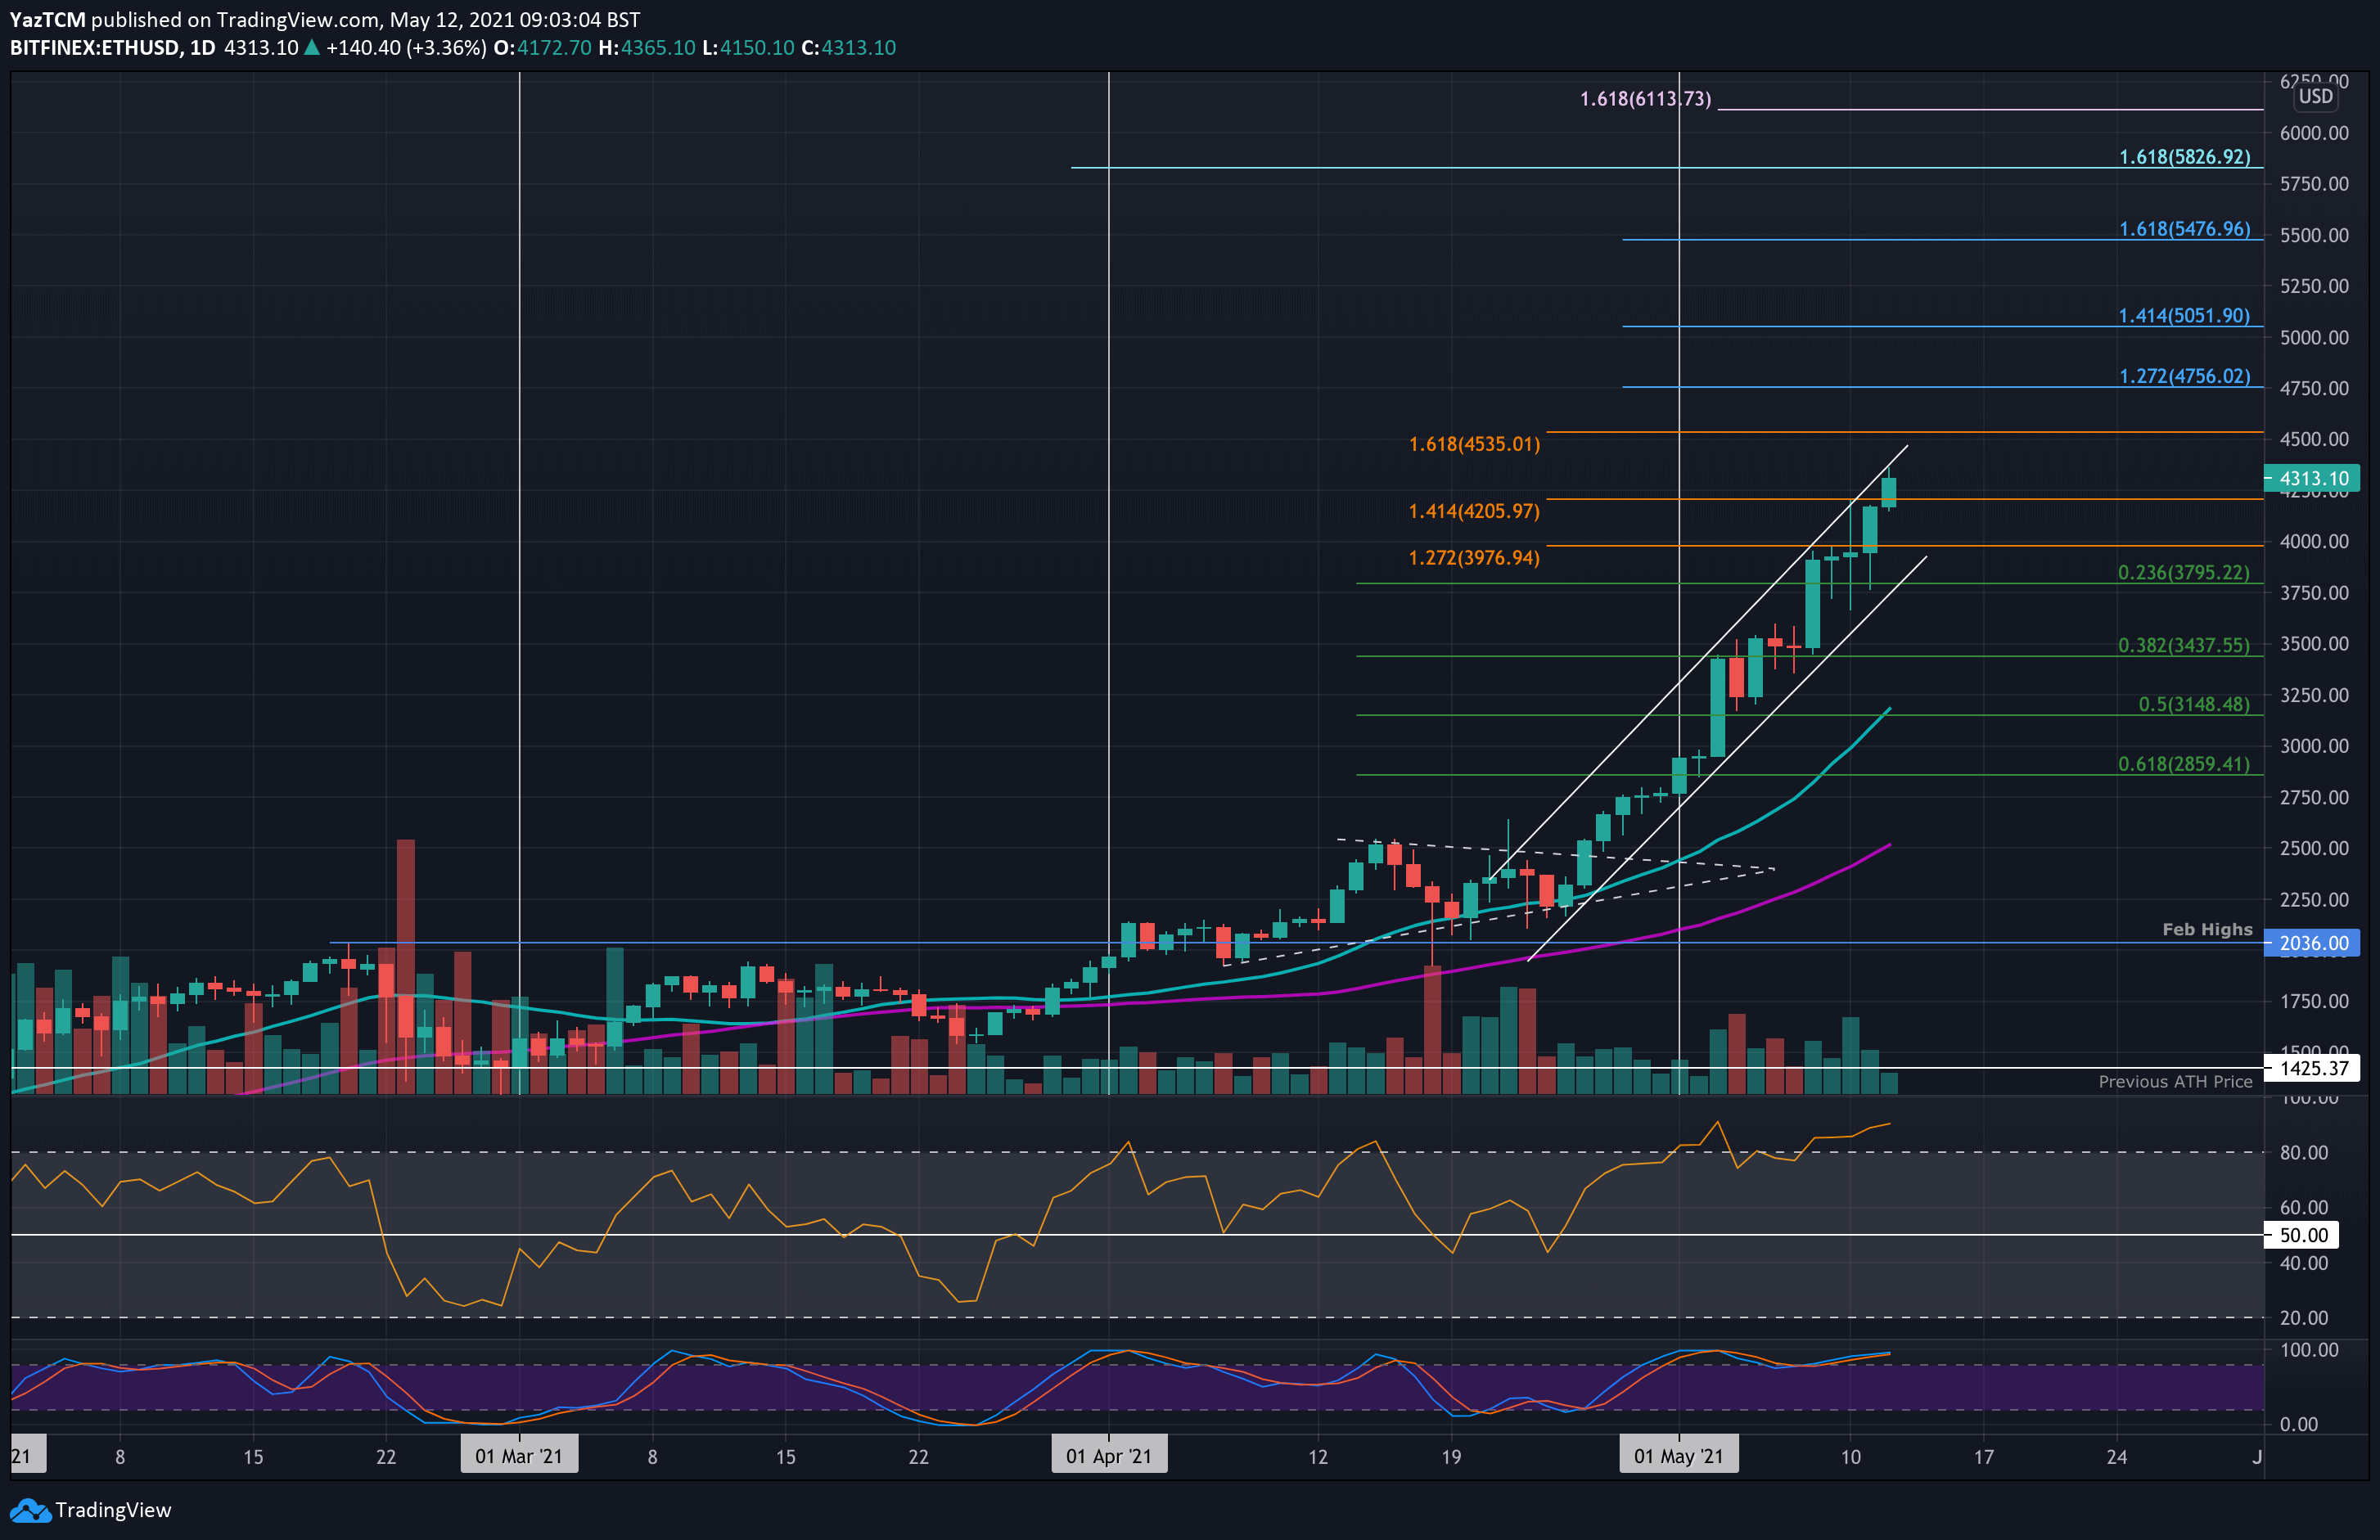Select the 1.618(5826.92) Fibonacci label

point(2185,157)
